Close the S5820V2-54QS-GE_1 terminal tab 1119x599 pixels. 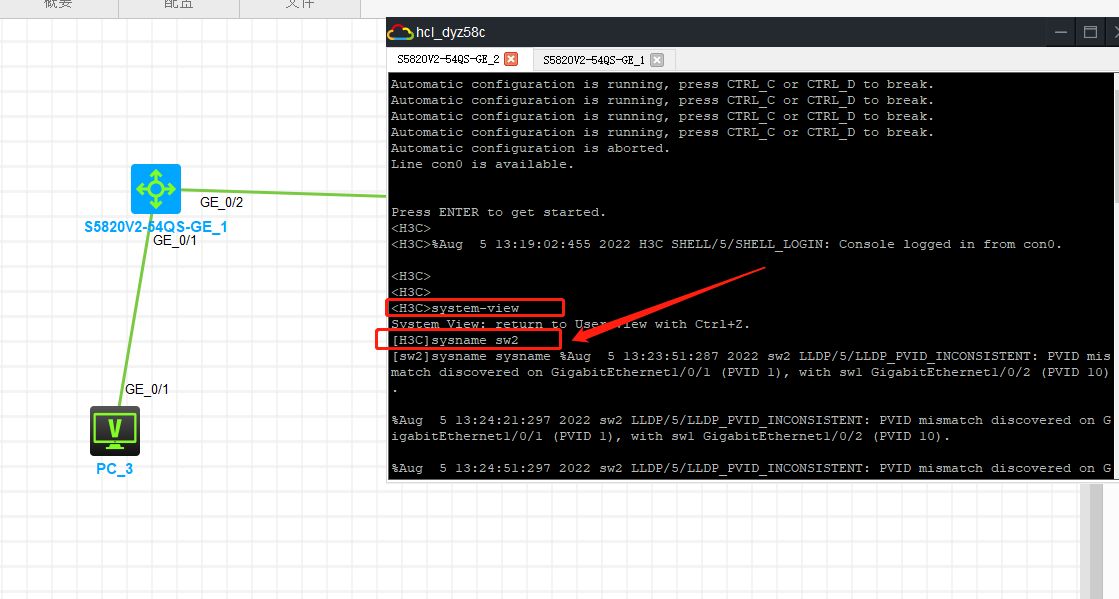pyautogui.click(x=657, y=60)
